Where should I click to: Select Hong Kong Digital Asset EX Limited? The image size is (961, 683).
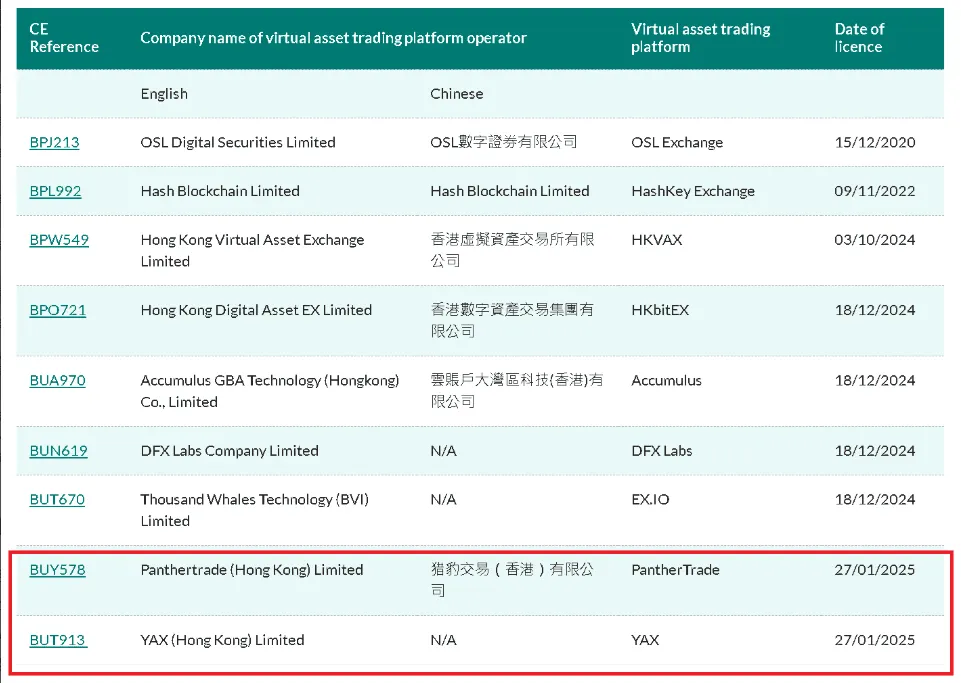point(256,310)
